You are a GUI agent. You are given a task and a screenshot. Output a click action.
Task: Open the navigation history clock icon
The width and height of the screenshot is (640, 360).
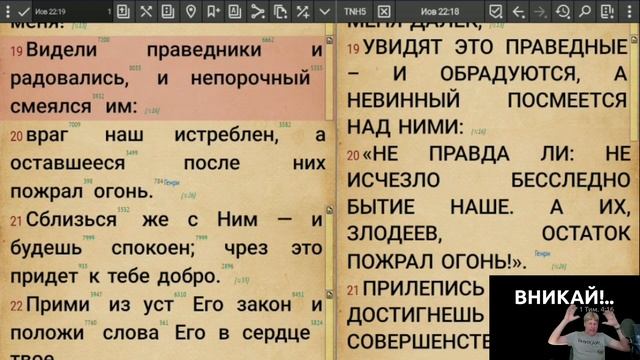[562, 11]
